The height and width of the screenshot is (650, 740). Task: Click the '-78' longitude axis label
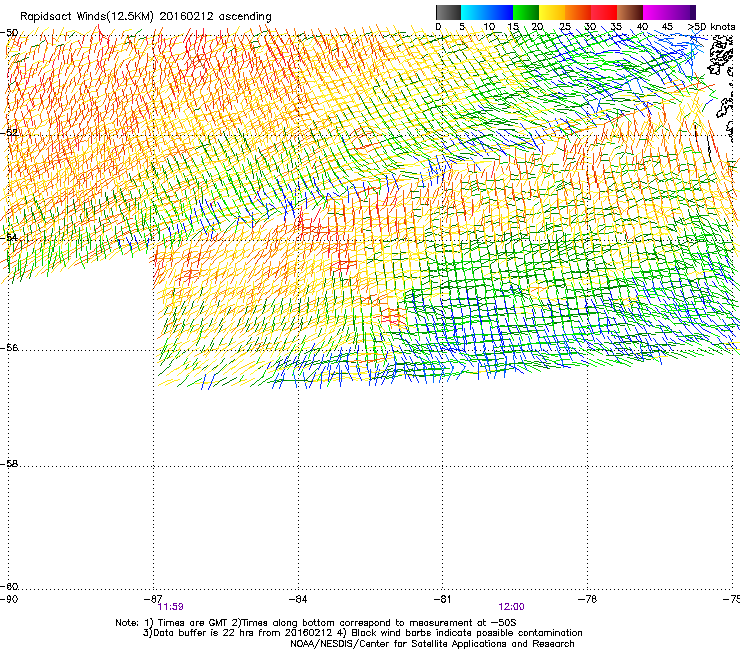587,599
